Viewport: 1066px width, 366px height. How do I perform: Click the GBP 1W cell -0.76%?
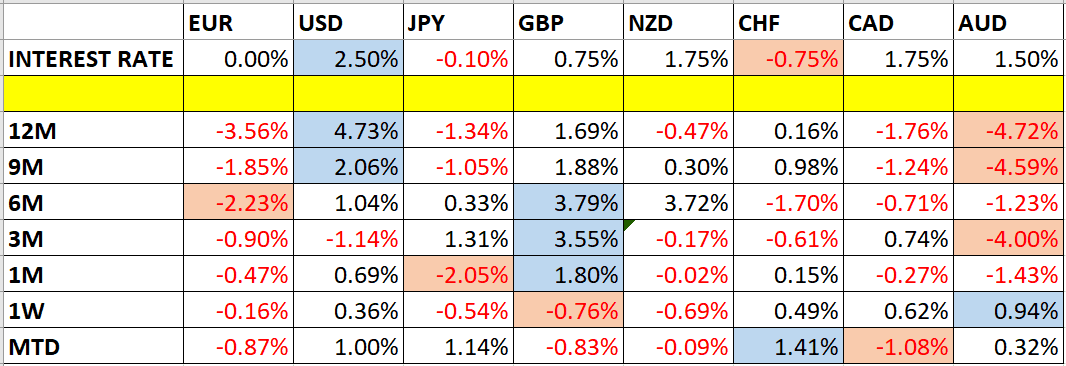[568, 311]
